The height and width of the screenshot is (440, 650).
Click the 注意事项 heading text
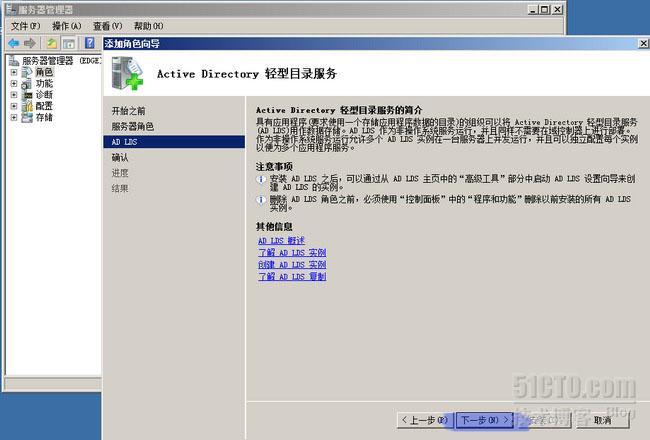click(274, 167)
